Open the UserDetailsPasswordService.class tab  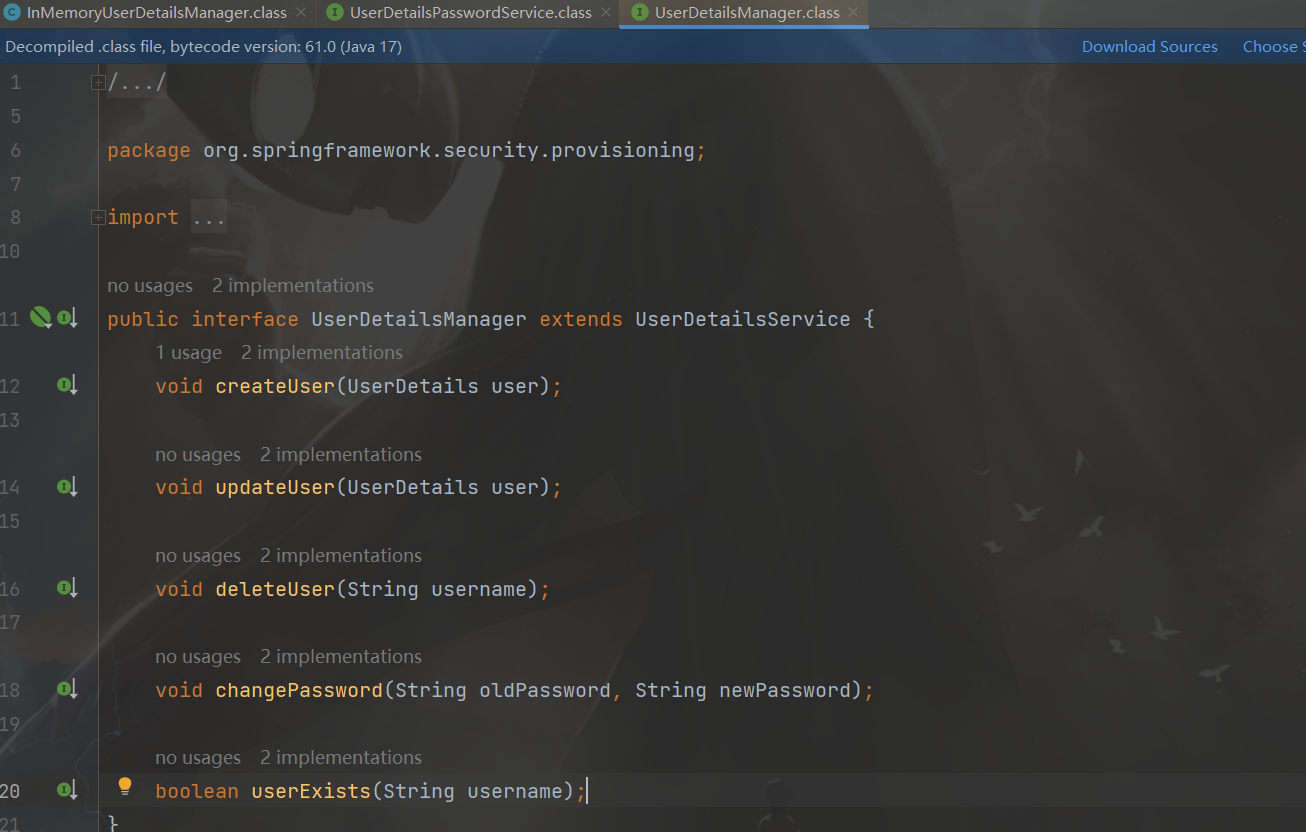coord(470,13)
